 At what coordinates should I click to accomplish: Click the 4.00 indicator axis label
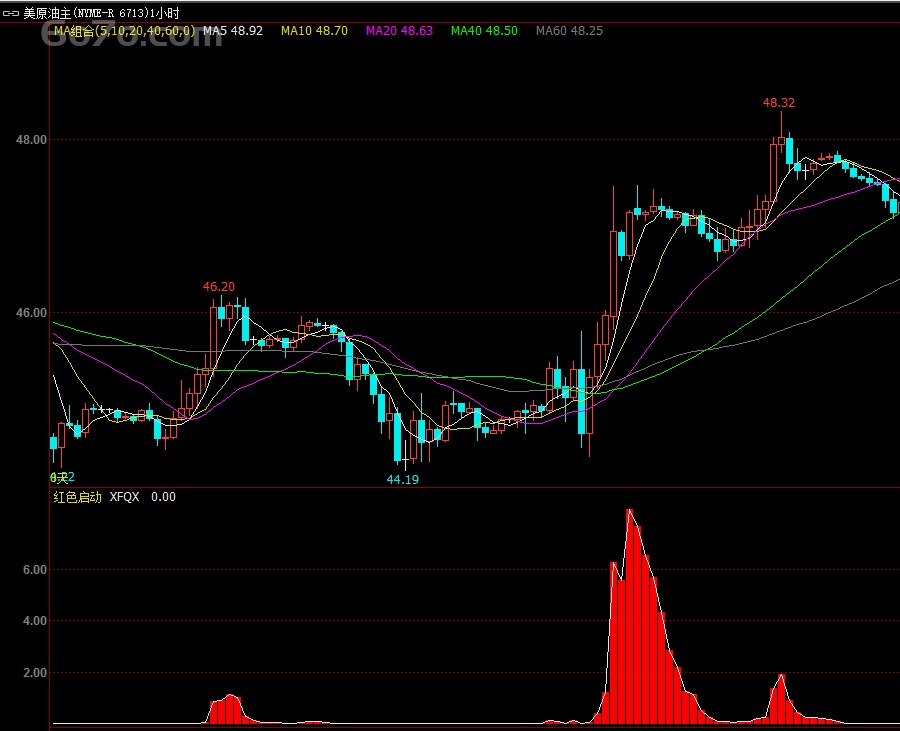coord(35,620)
